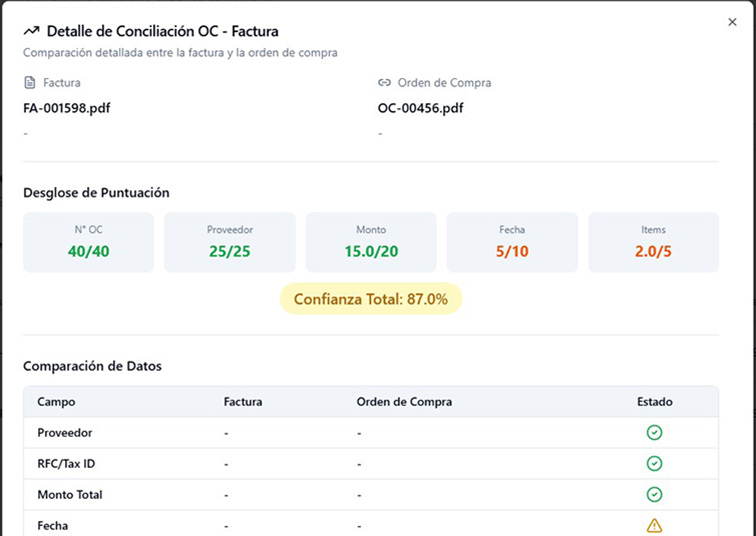The image size is (756, 536).
Task: Select the N° OC 40/40 score card
Action: click(88, 242)
